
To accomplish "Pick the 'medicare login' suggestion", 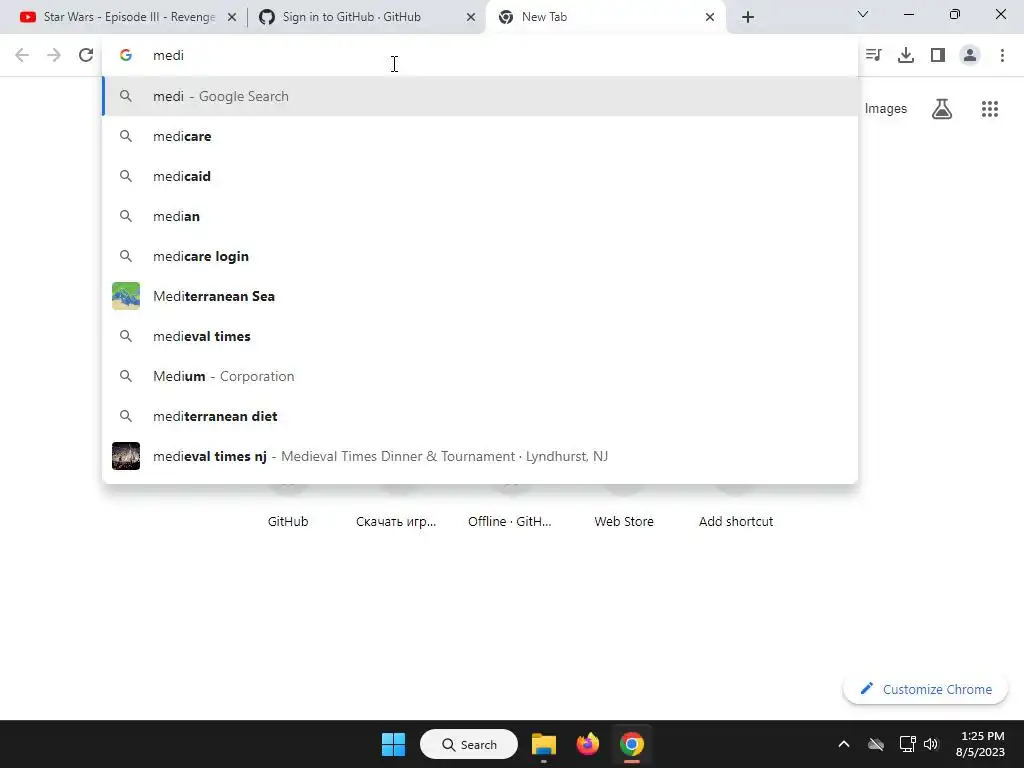I will click(481, 256).
